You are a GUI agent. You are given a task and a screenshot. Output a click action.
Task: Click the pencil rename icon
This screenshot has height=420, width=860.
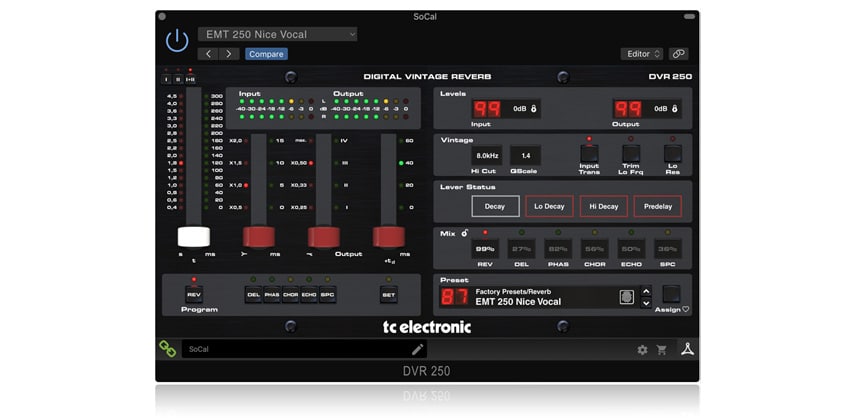click(418, 349)
